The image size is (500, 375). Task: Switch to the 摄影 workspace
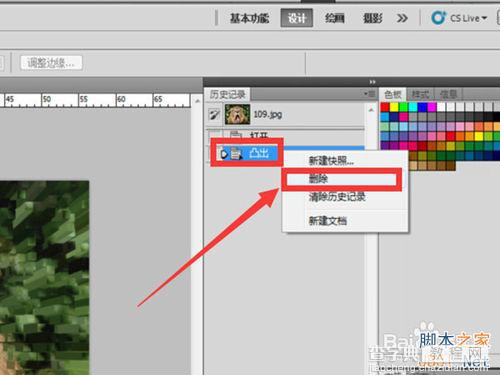point(372,18)
